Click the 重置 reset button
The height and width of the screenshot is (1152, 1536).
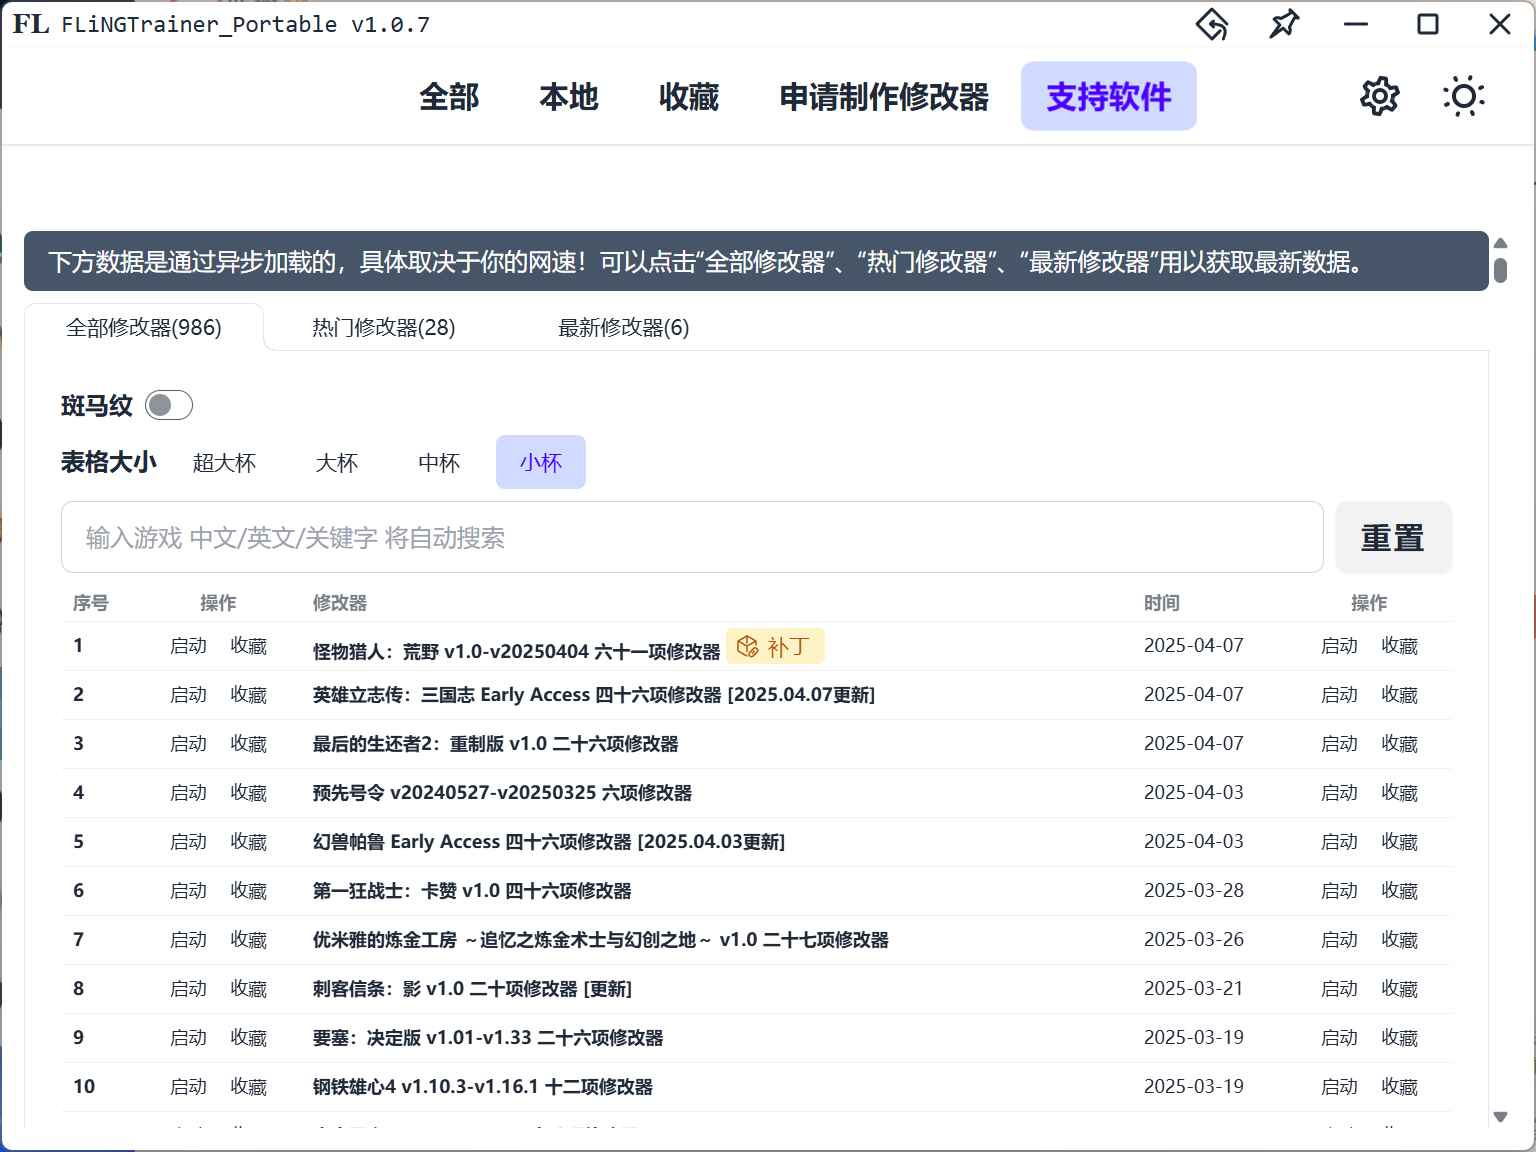pos(1393,537)
